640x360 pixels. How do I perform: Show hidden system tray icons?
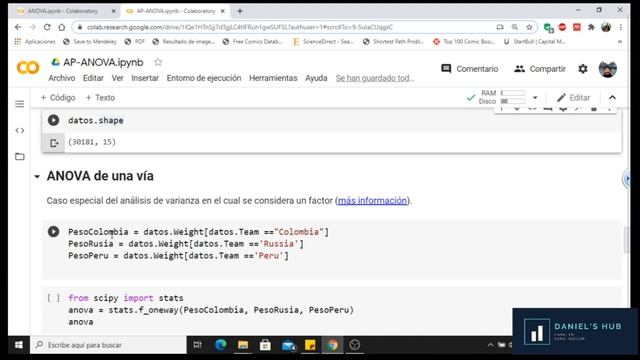point(491,345)
